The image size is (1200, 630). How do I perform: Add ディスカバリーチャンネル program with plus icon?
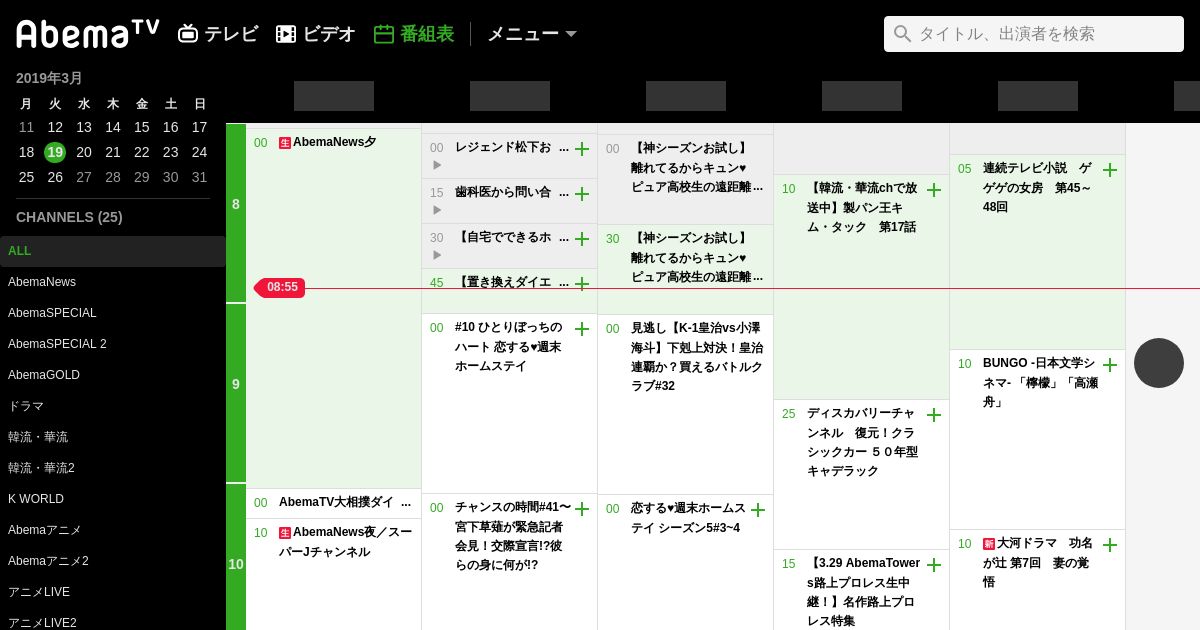click(934, 415)
